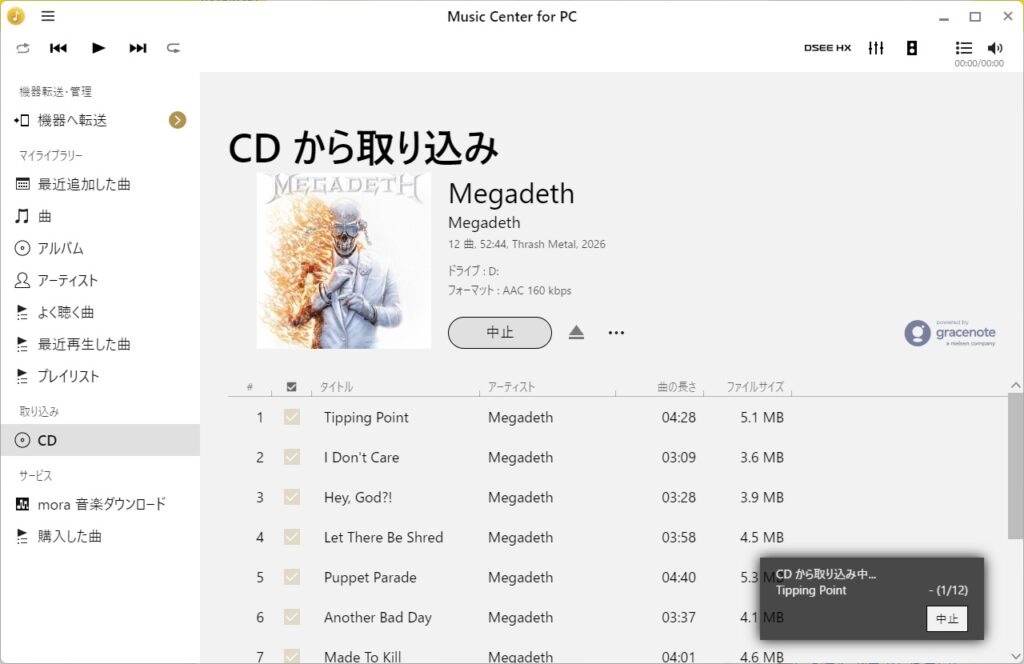
Task: Uncheck the Tipping Point track checkbox
Action: [x=292, y=417]
